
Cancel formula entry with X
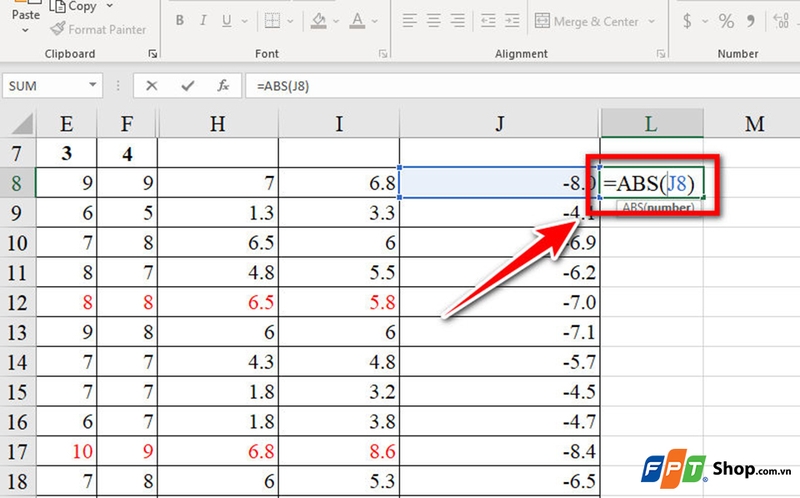pos(152,86)
